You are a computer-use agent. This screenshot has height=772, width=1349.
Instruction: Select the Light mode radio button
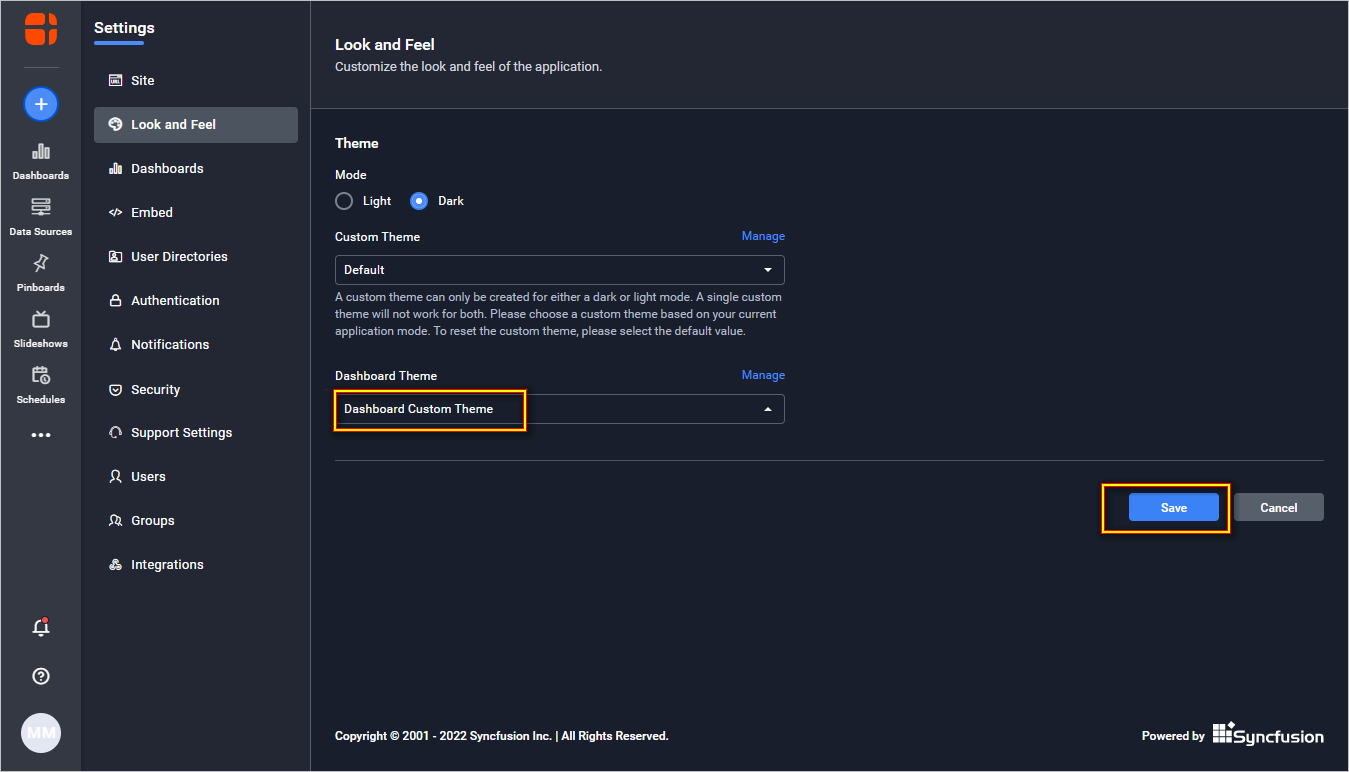pyautogui.click(x=345, y=201)
